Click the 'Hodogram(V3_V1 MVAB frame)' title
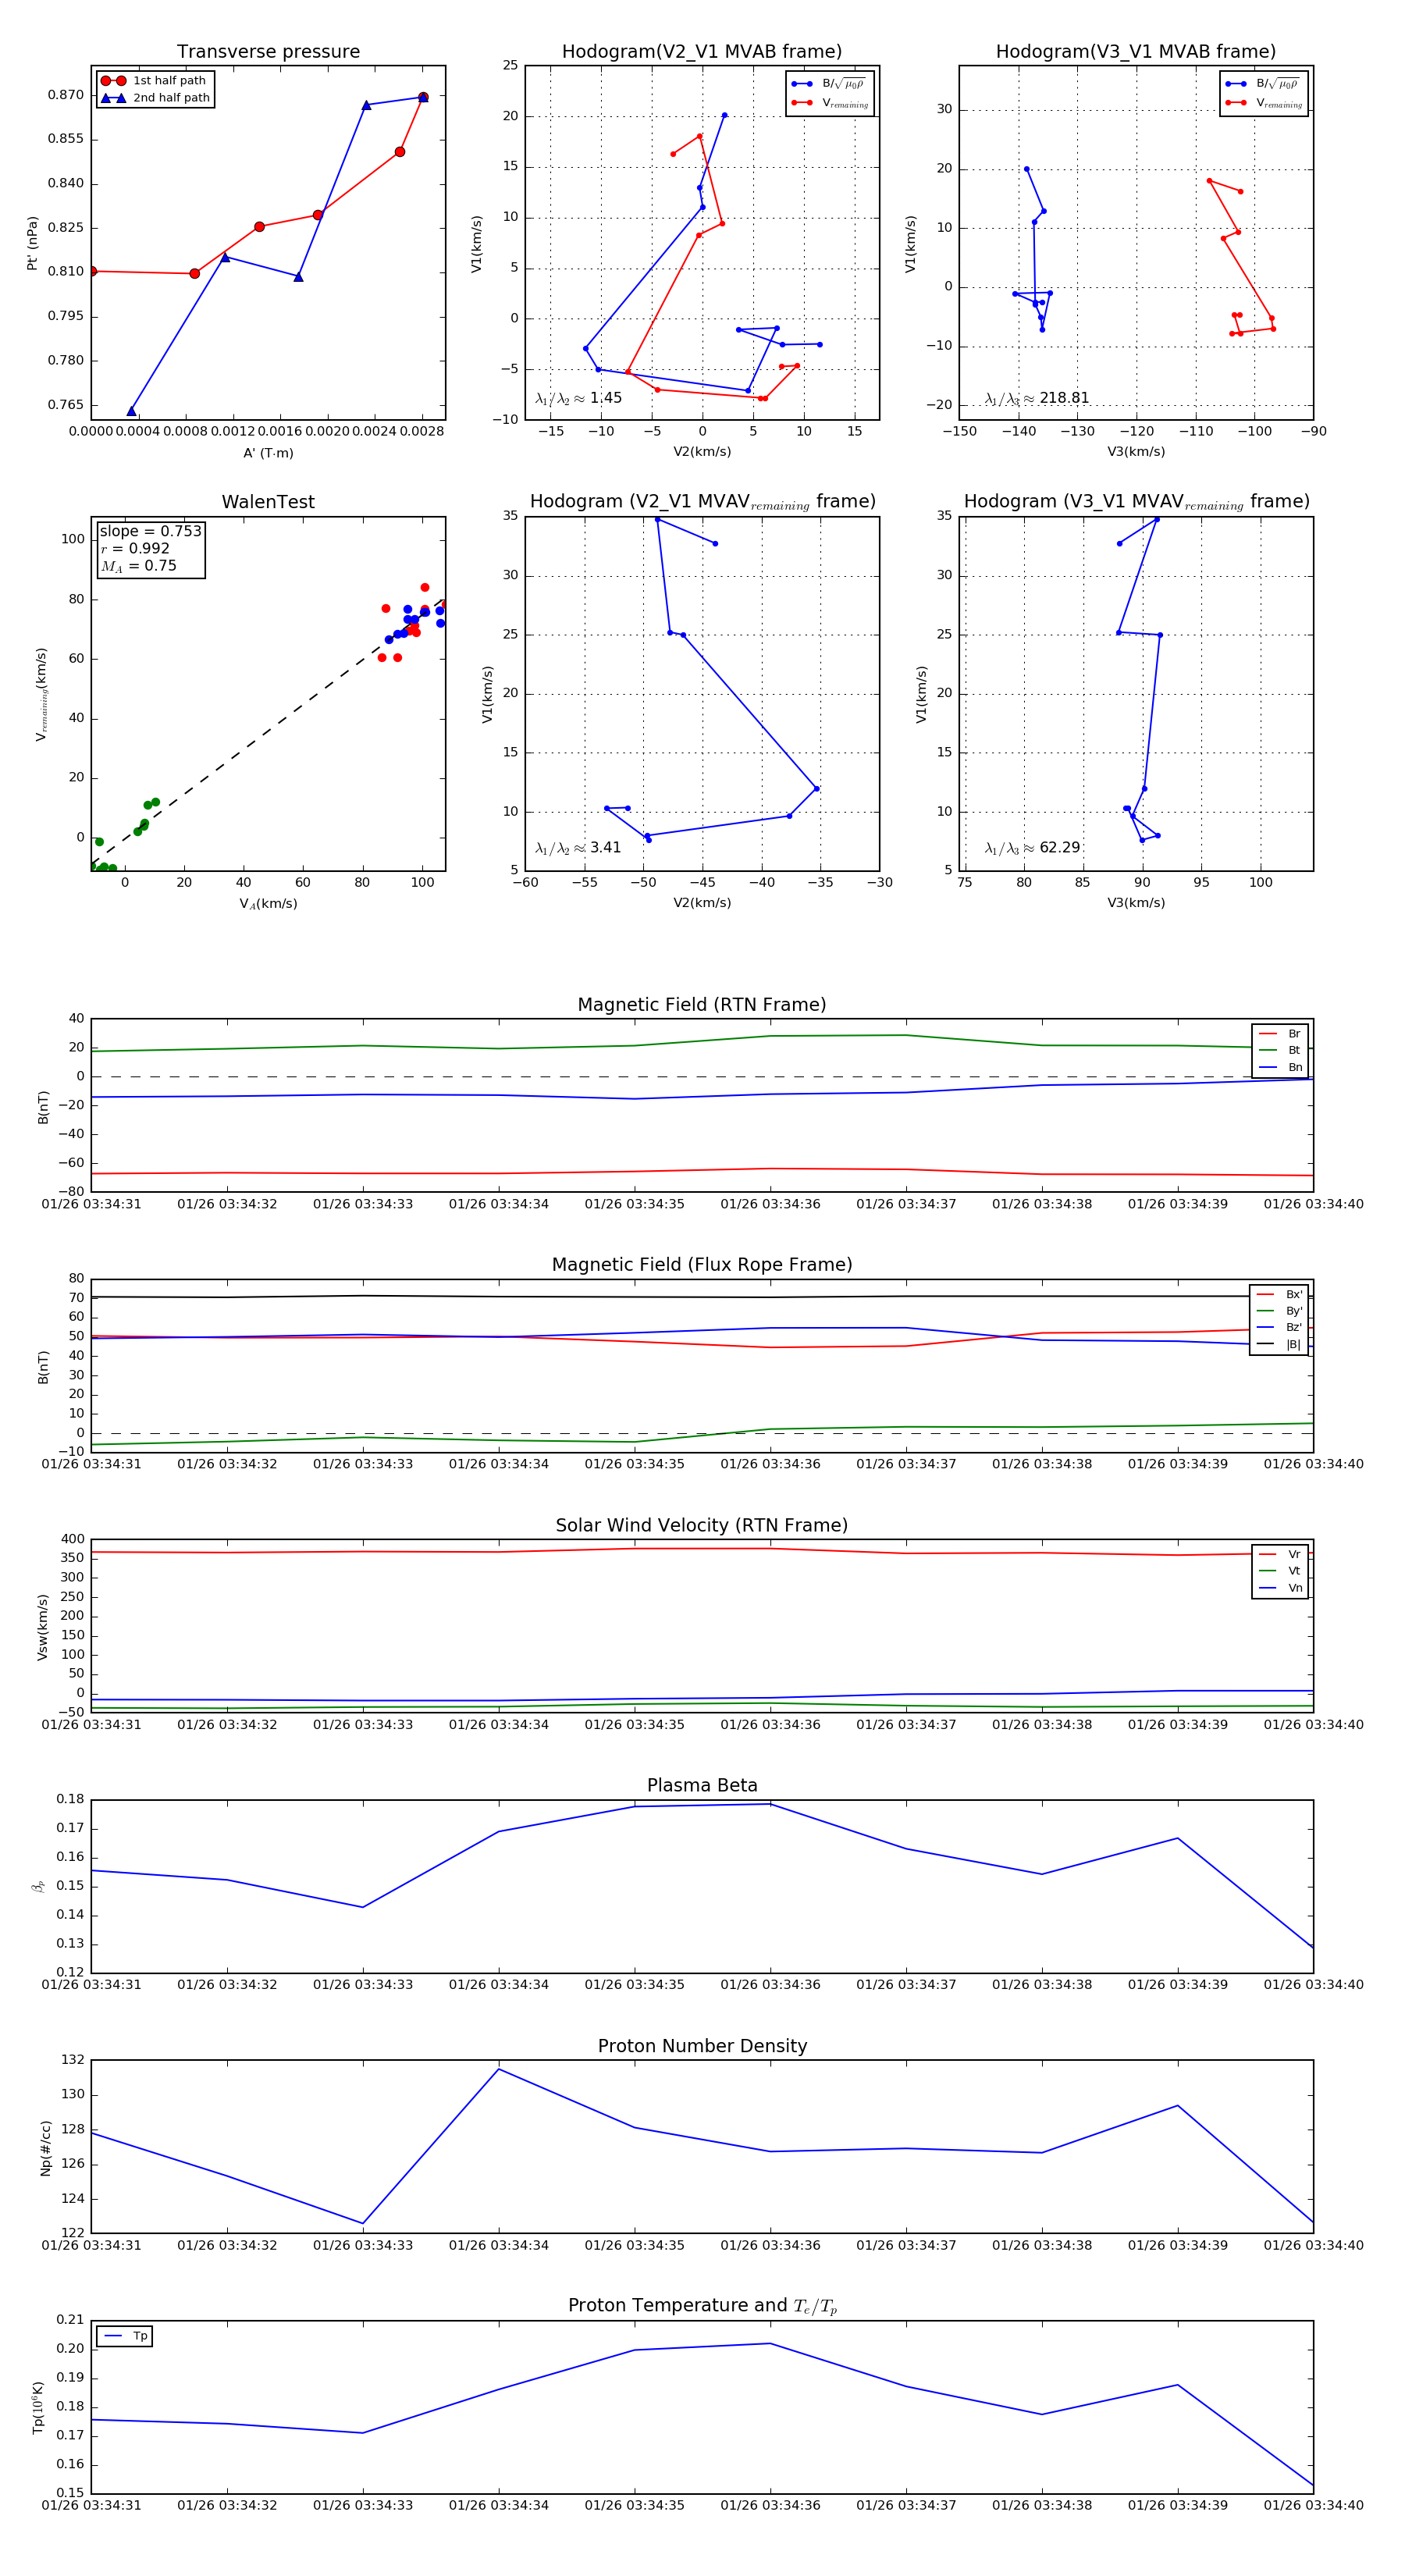Screen dimensions: 1405x2576 [x=1136, y=51]
